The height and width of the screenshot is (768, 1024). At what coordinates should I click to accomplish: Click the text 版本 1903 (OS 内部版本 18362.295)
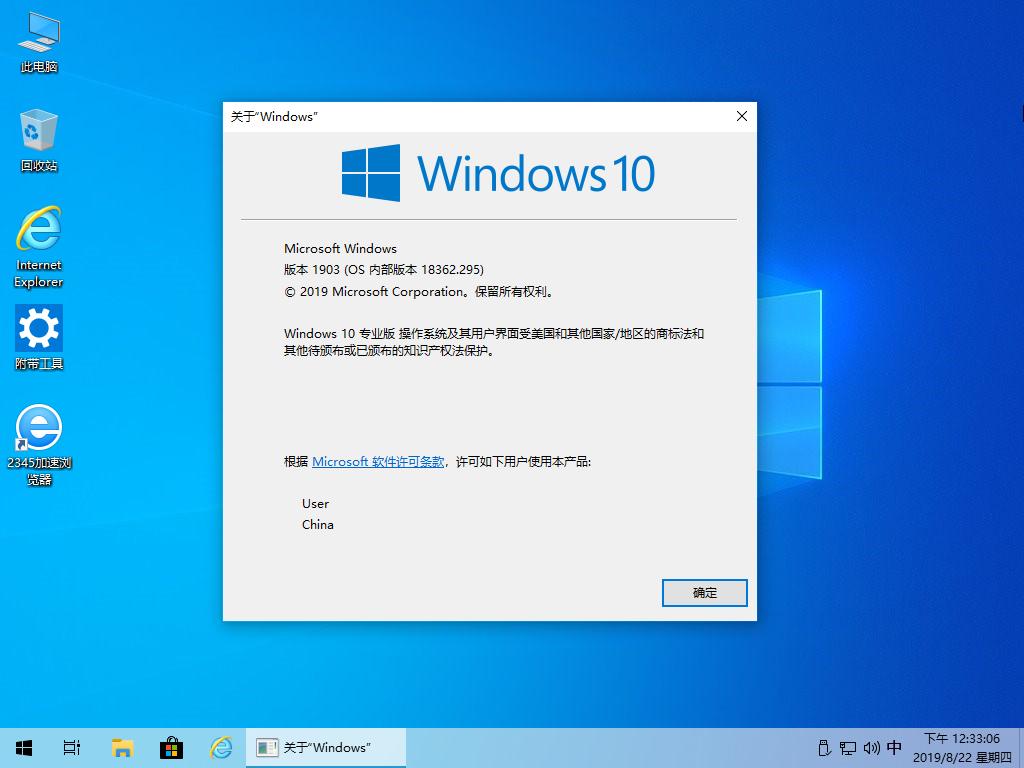[x=383, y=270]
